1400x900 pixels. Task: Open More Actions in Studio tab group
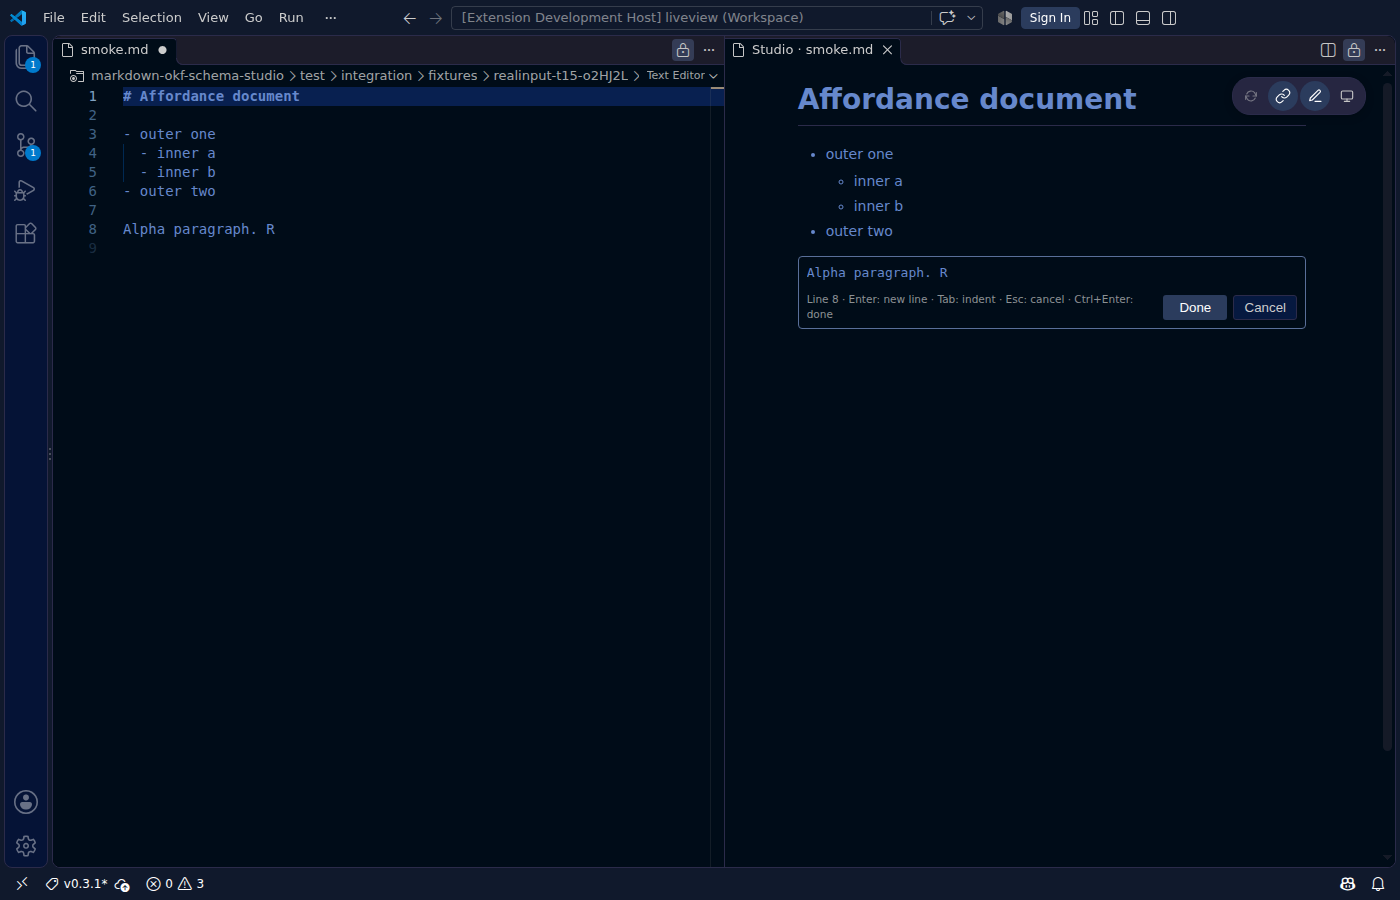pos(1380,50)
